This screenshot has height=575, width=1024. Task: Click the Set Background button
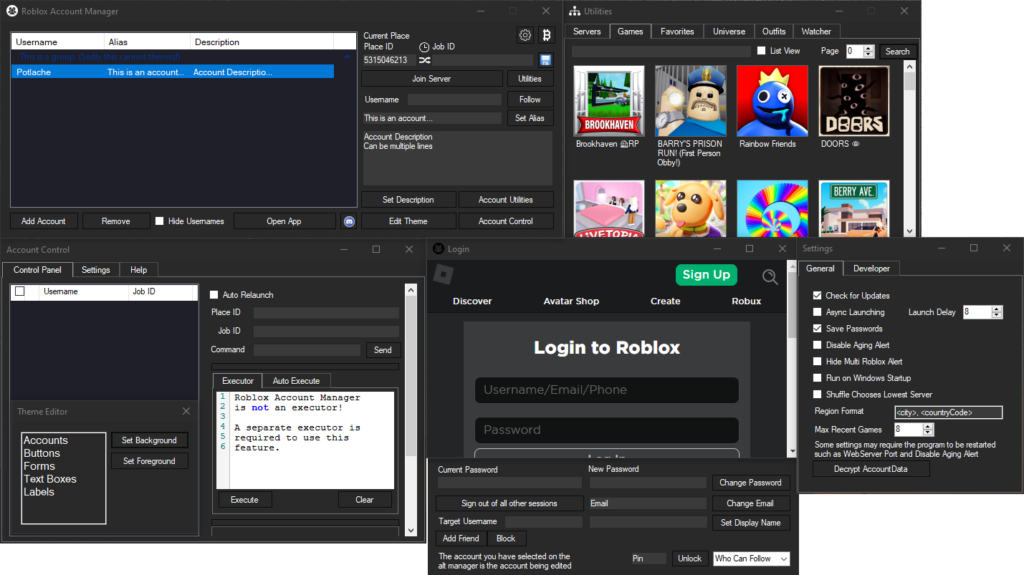point(149,440)
